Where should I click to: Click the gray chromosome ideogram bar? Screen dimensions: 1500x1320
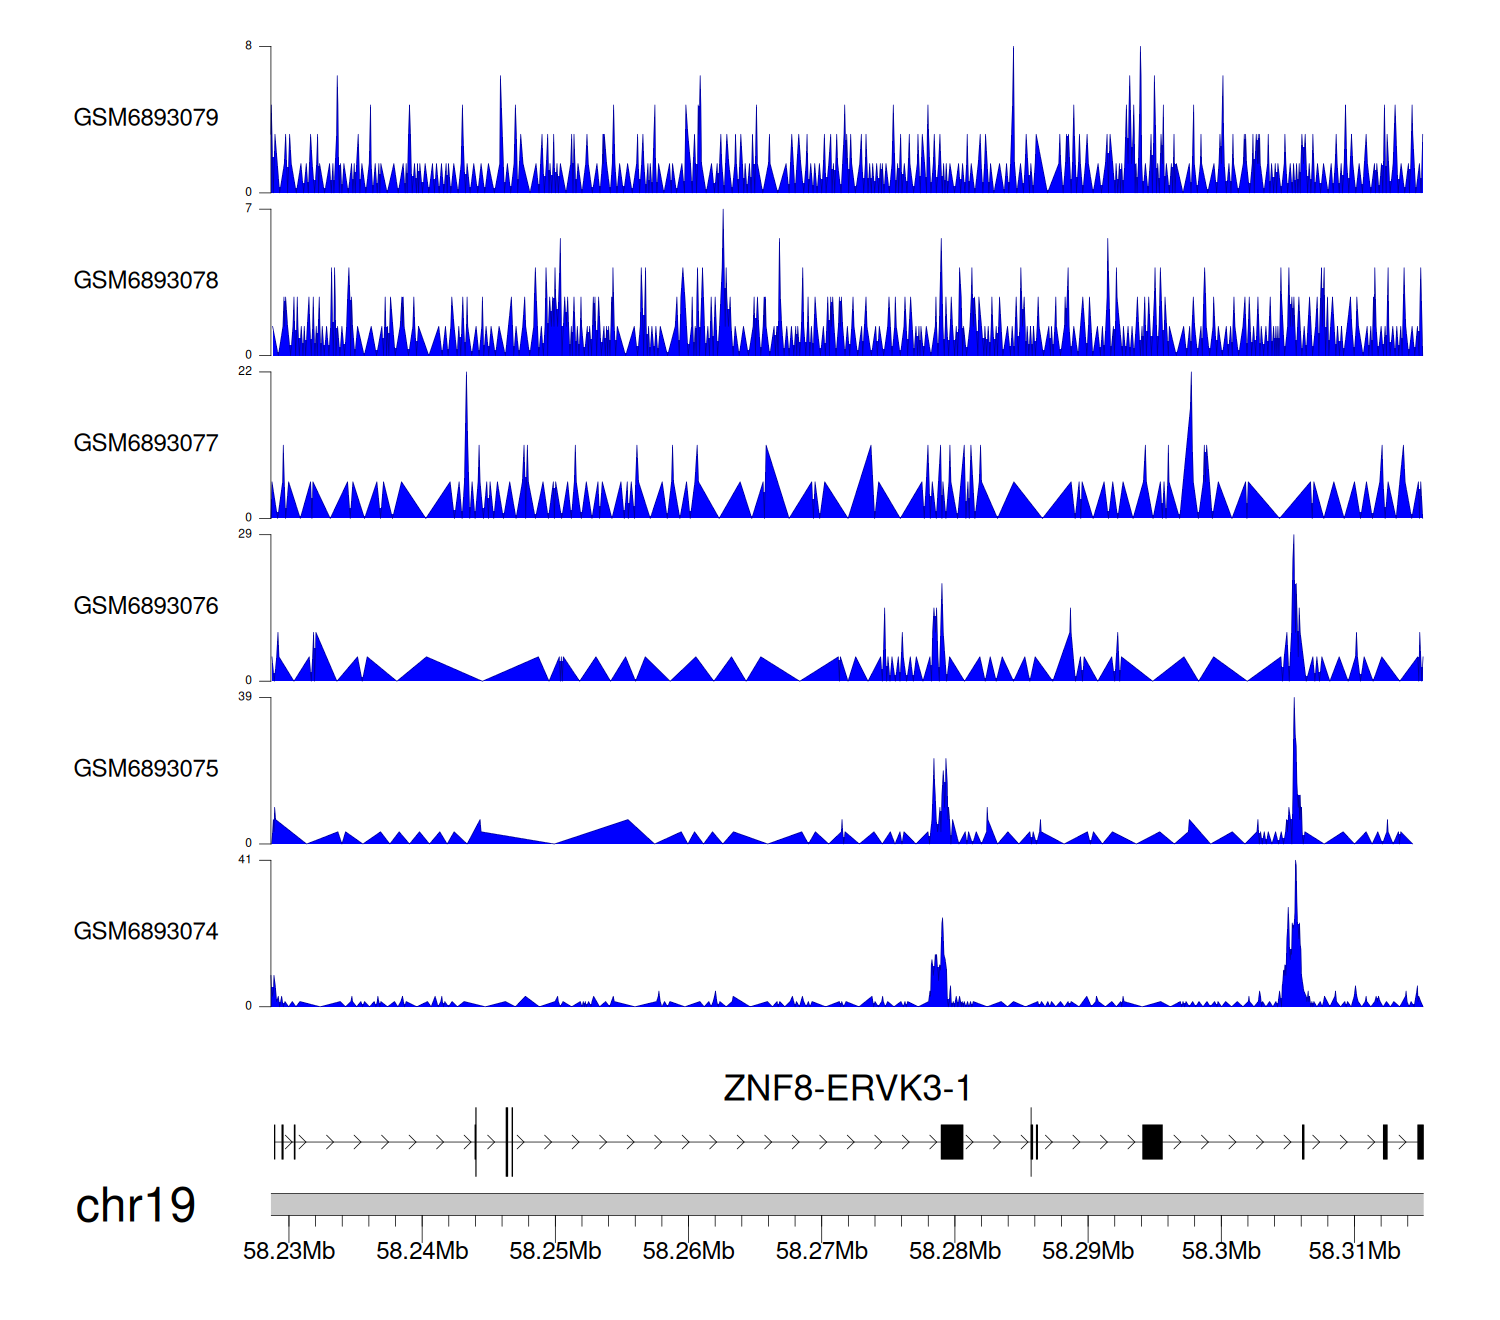846,1204
